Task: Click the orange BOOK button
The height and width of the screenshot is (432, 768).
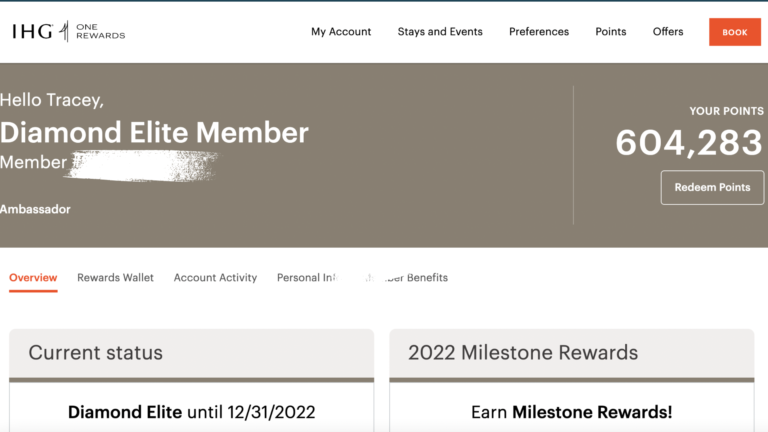Action: click(735, 32)
